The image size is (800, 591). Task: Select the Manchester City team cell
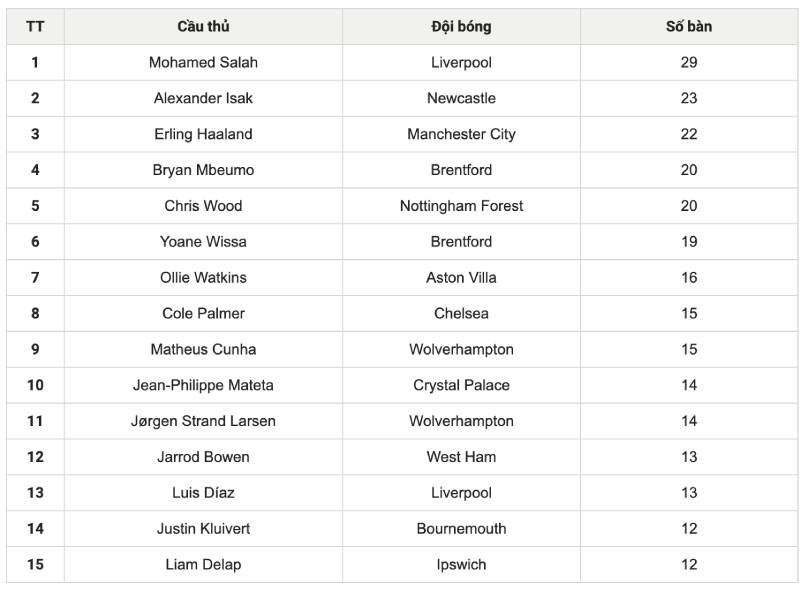click(461, 134)
